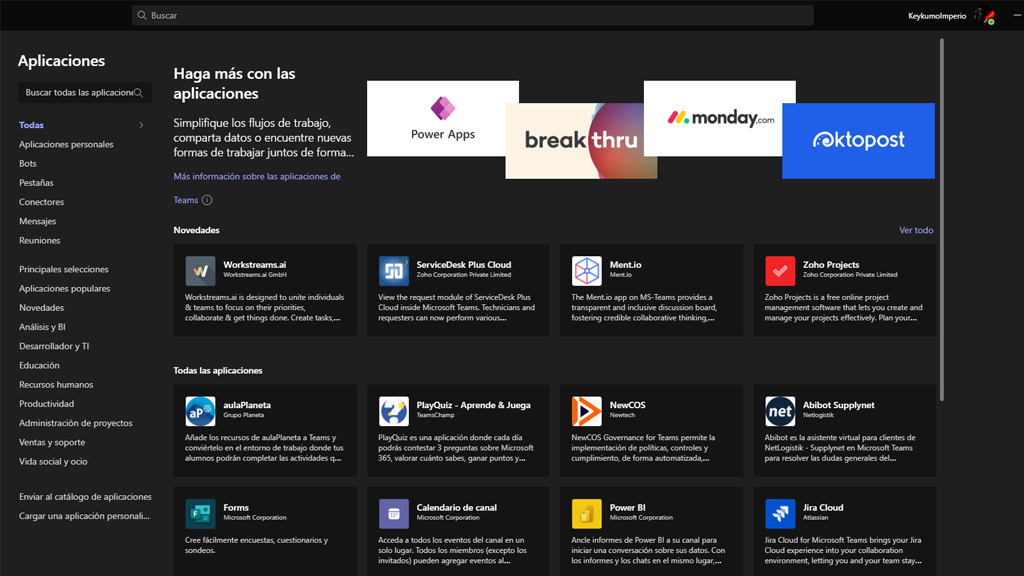Click Enviar al catálogo de aplicaciones
This screenshot has height=576, width=1024.
pos(85,497)
